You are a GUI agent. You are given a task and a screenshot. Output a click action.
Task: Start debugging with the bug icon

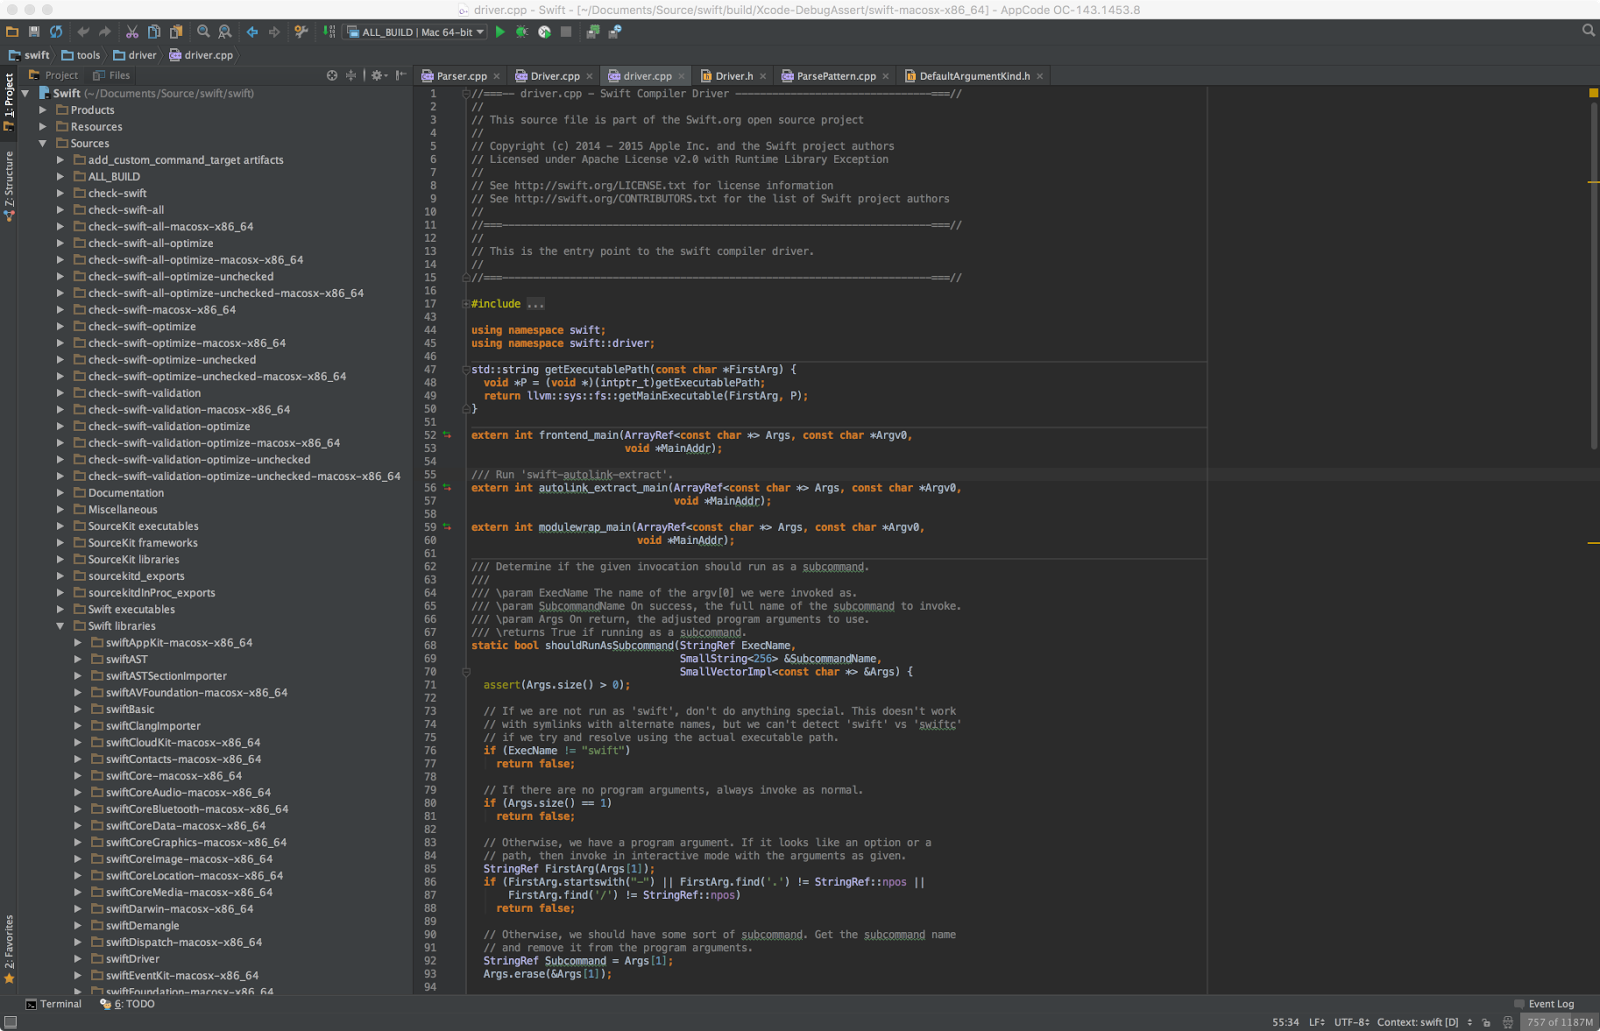pos(522,32)
